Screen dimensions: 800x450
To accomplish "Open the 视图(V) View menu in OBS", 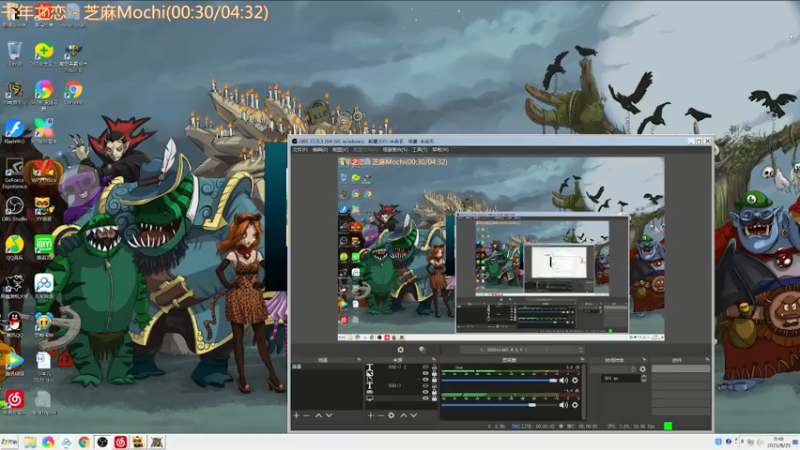I will click(x=340, y=149).
